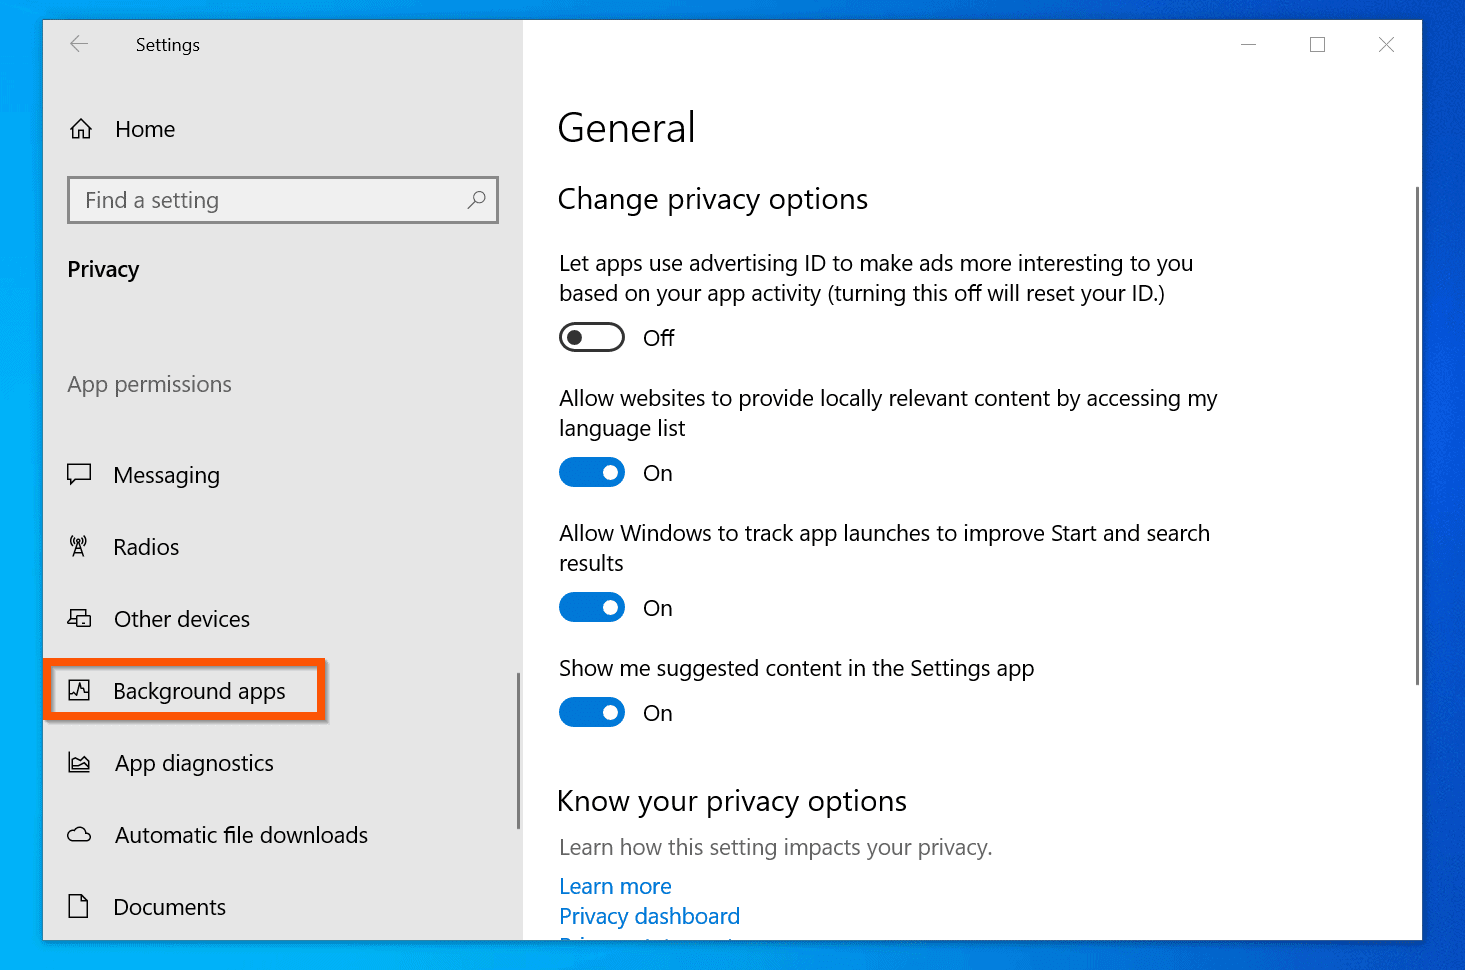Click the Change privacy options heading
The width and height of the screenshot is (1465, 970).
point(712,199)
